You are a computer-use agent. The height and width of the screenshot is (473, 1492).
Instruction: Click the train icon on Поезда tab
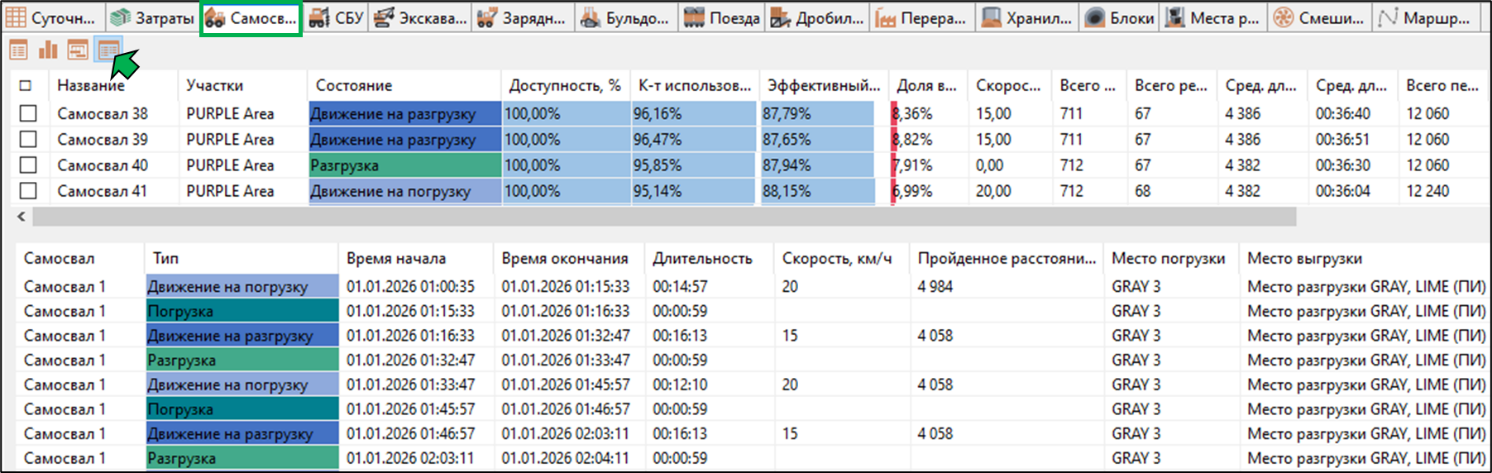point(694,18)
